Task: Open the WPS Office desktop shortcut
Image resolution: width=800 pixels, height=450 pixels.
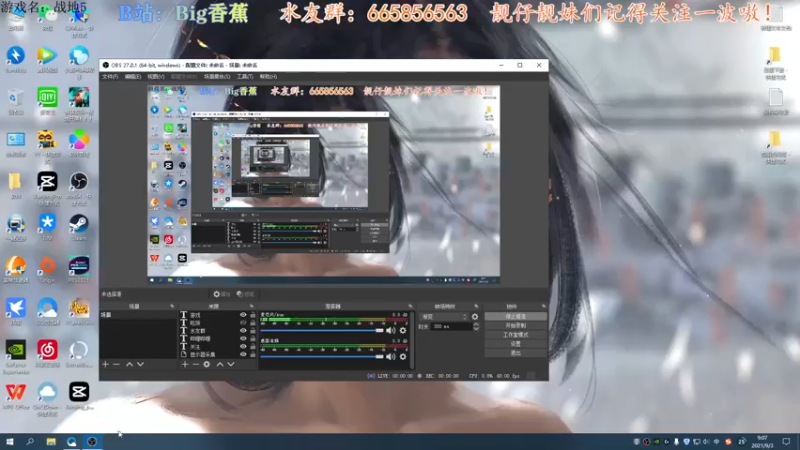Action: 16,396
